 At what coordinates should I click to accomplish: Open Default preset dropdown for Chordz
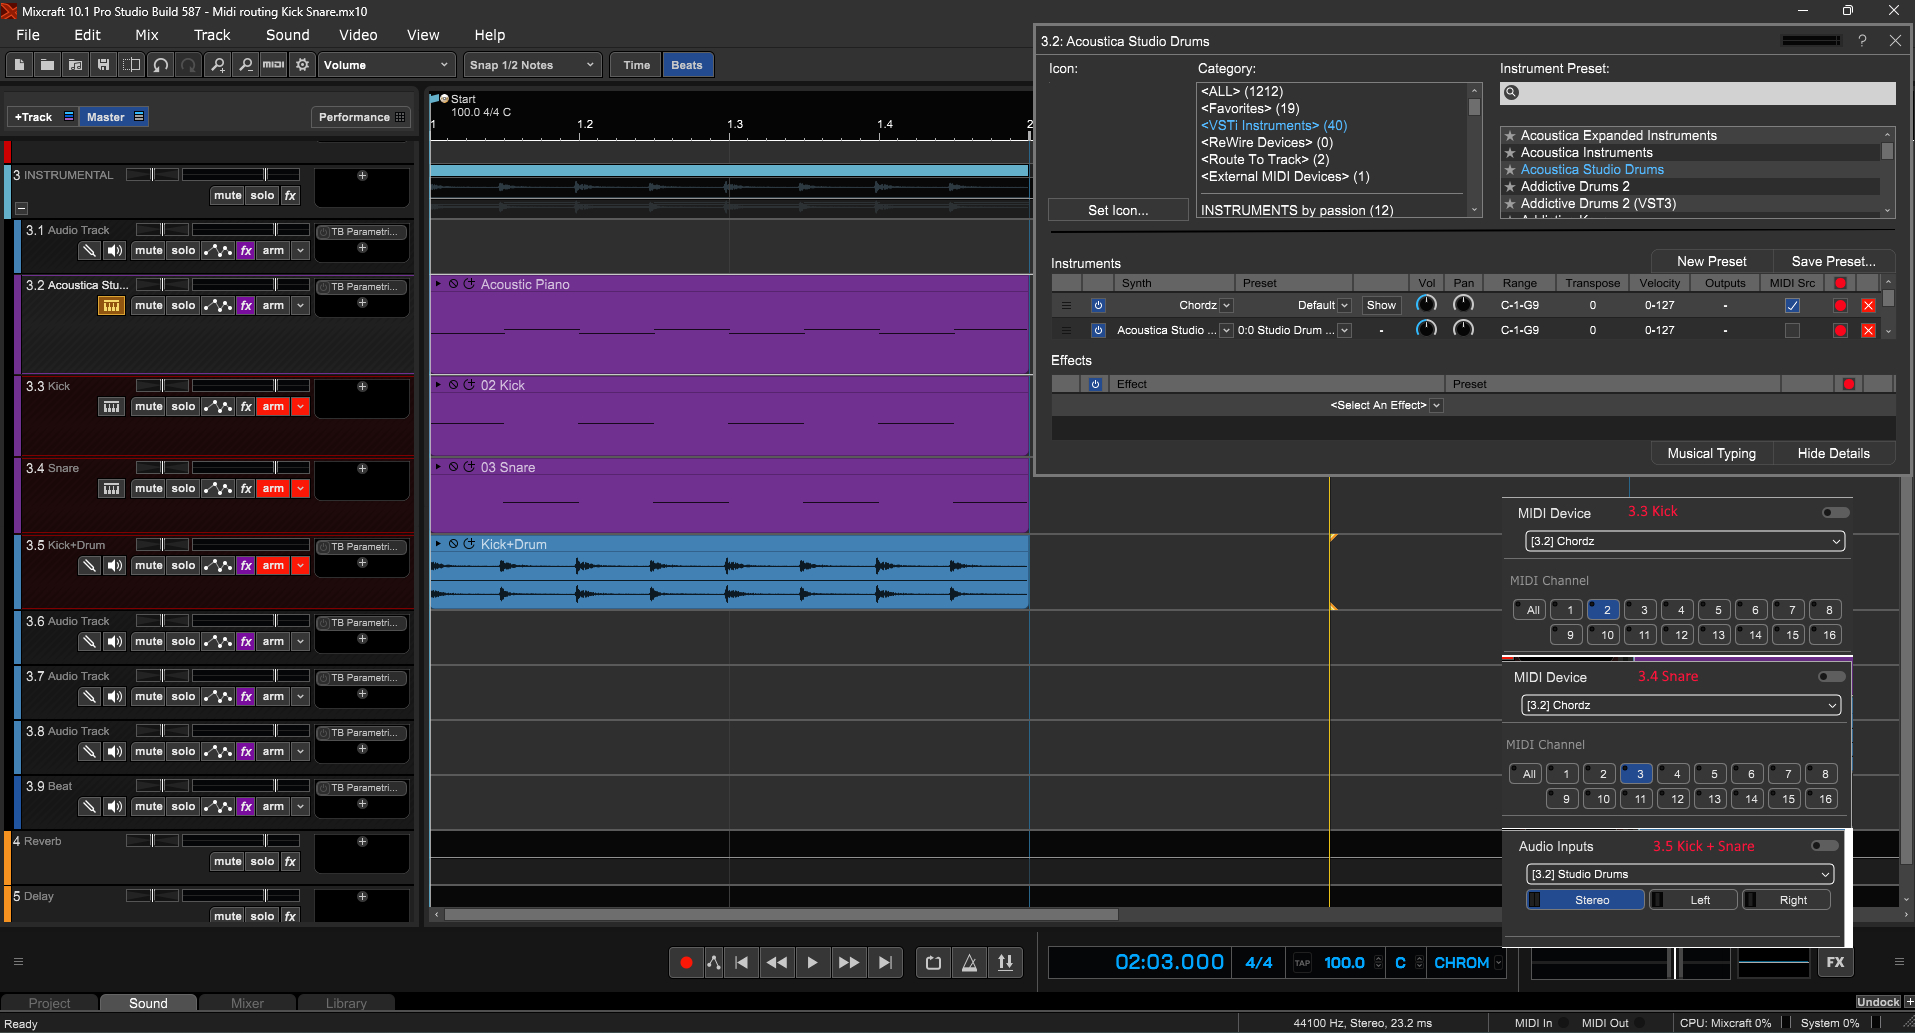(x=1344, y=305)
